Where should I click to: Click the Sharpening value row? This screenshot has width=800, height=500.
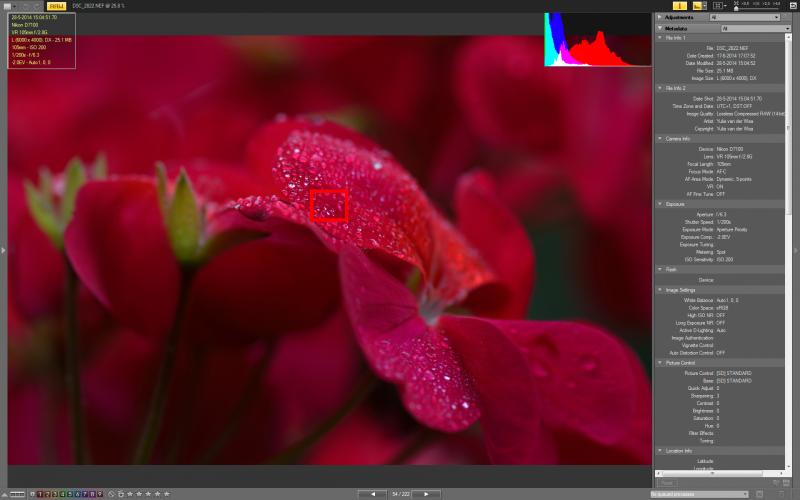point(720,396)
